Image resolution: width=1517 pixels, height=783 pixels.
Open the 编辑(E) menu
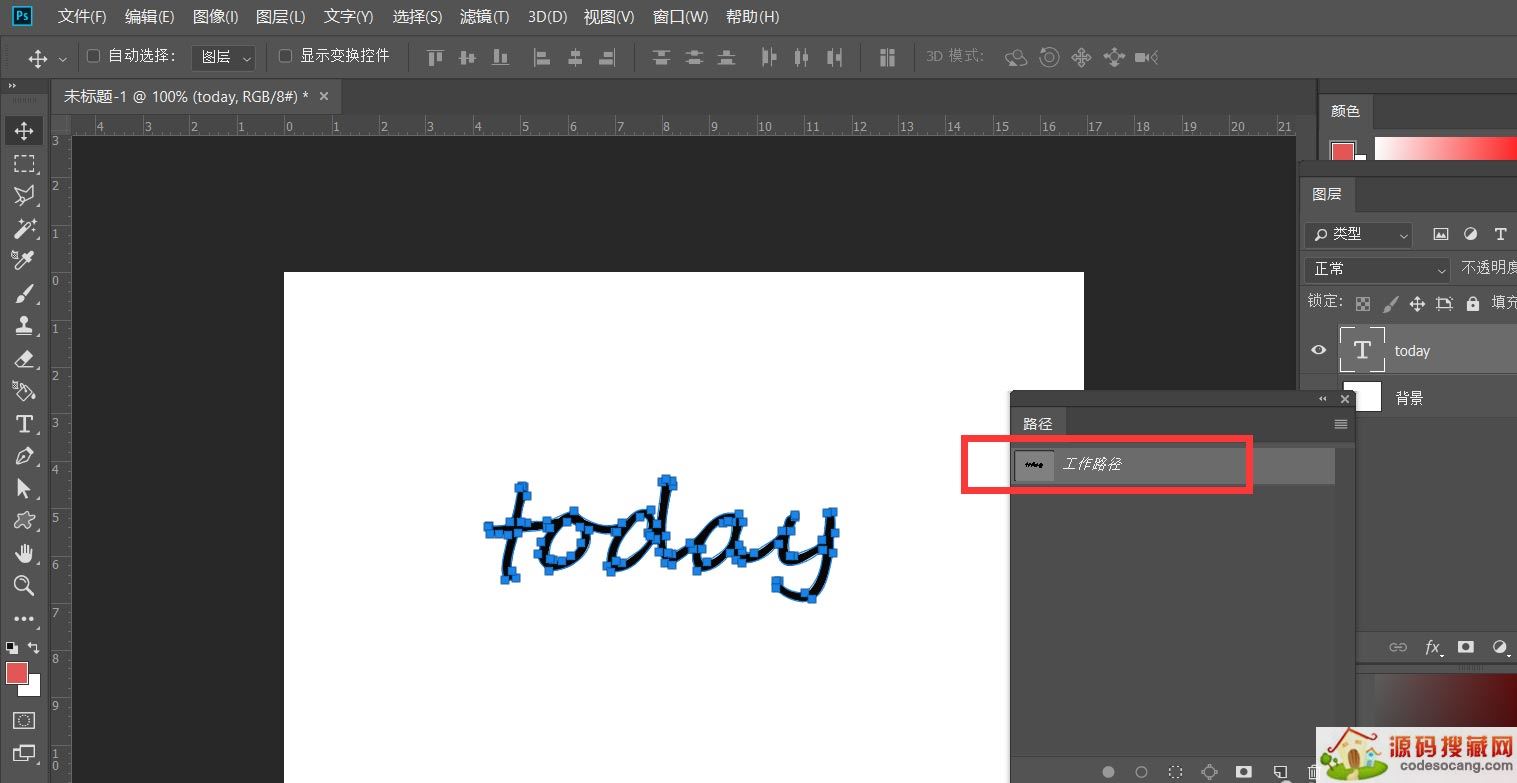point(150,17)
